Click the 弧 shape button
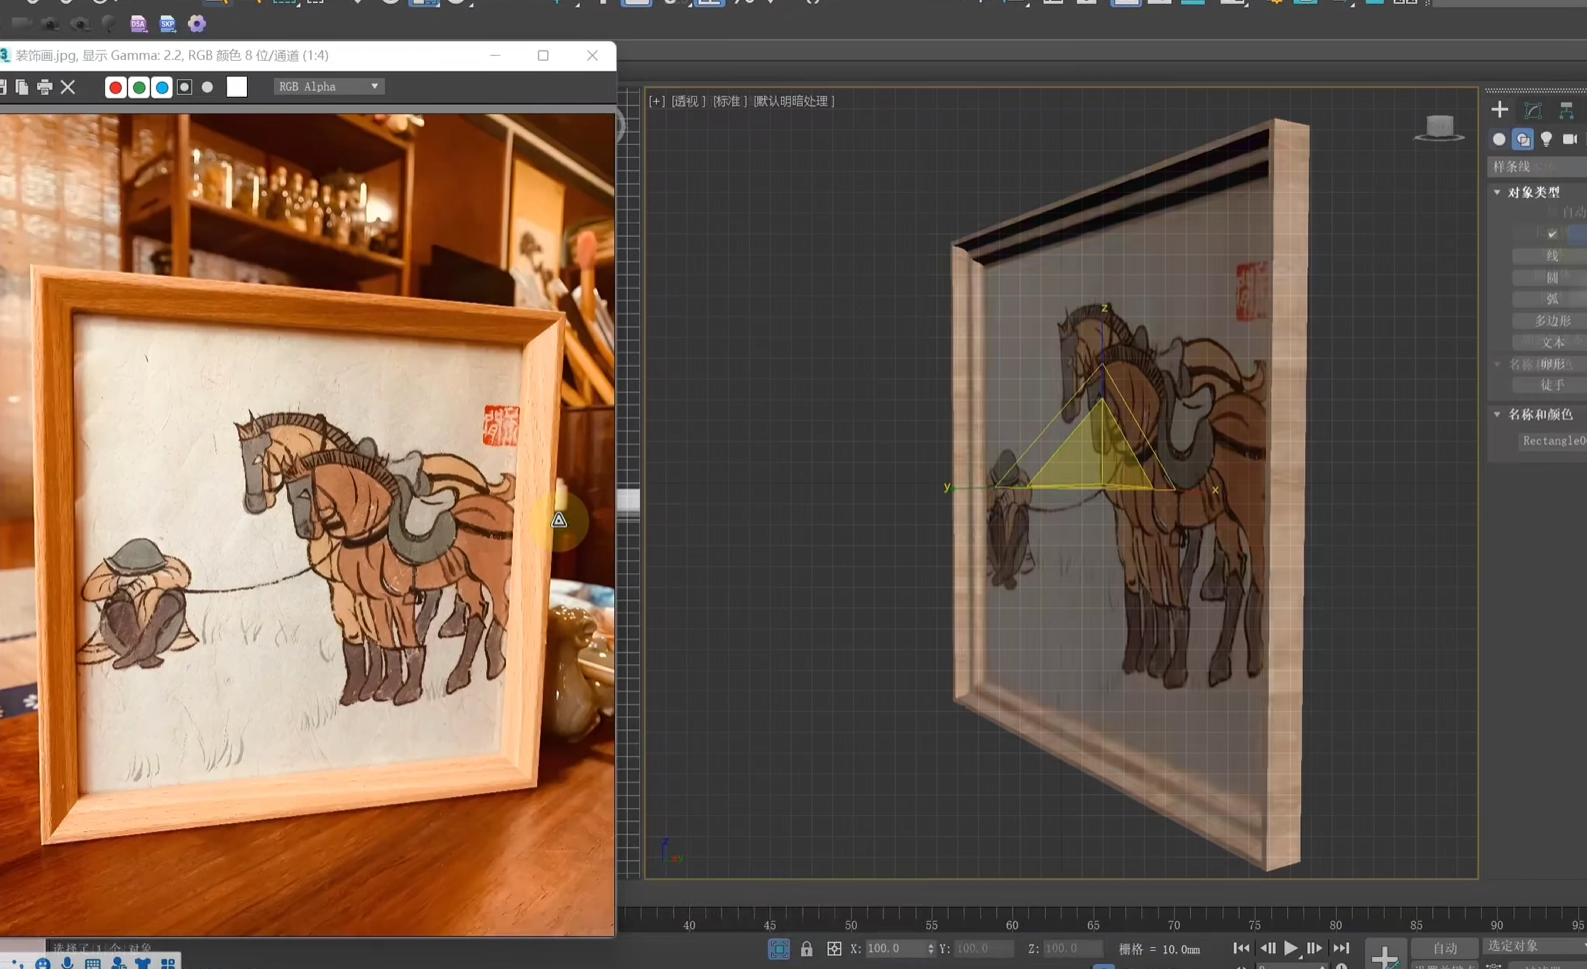The height and width of the screenshot is (969, 1587). pyautogui.click(x=1552, y=299)
